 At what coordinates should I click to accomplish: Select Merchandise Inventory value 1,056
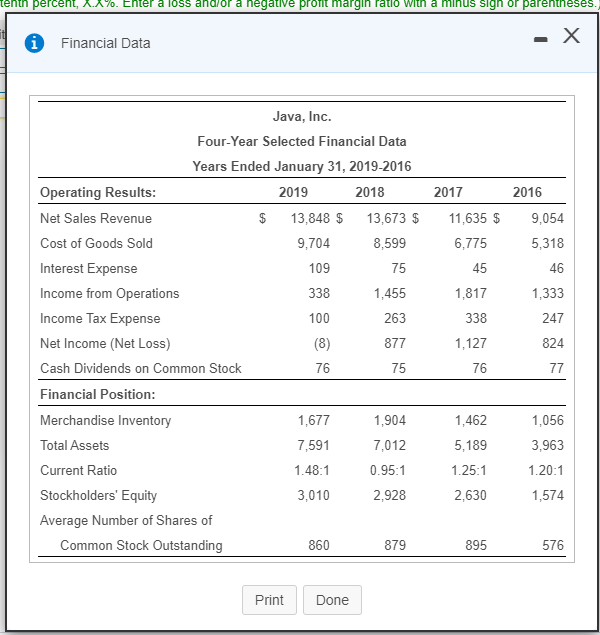coord(547,420)
